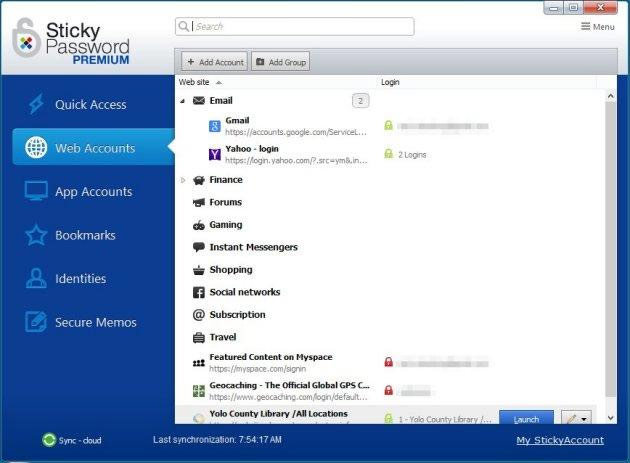Open the Menu hamburger button
The width and height of the screenshot is (630, 463).
[597, 27]
